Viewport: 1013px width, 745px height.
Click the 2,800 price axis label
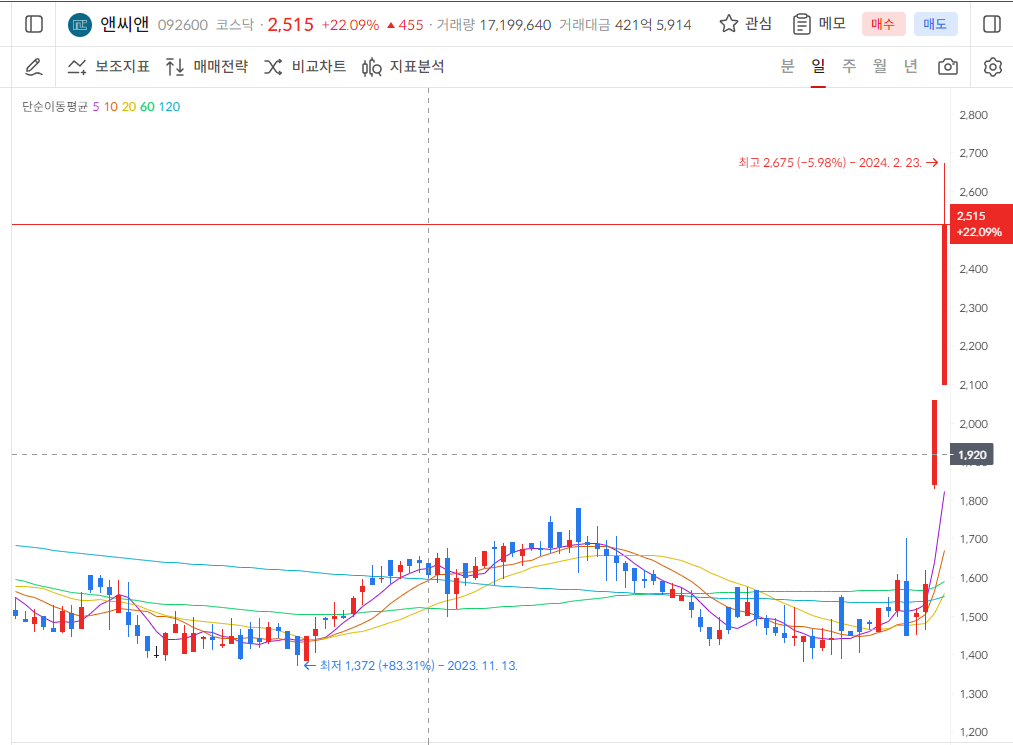pos(974,115)
